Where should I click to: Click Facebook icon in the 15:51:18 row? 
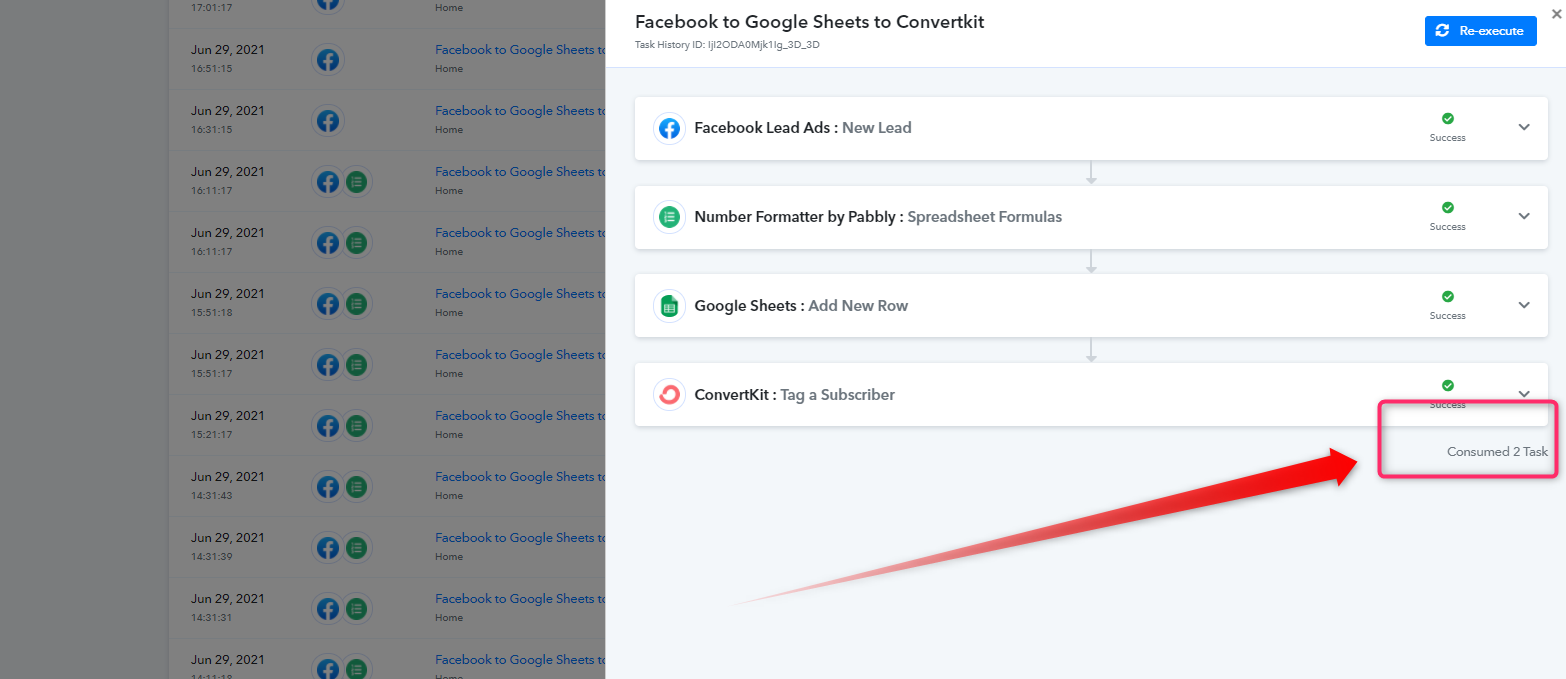(327, 304)
